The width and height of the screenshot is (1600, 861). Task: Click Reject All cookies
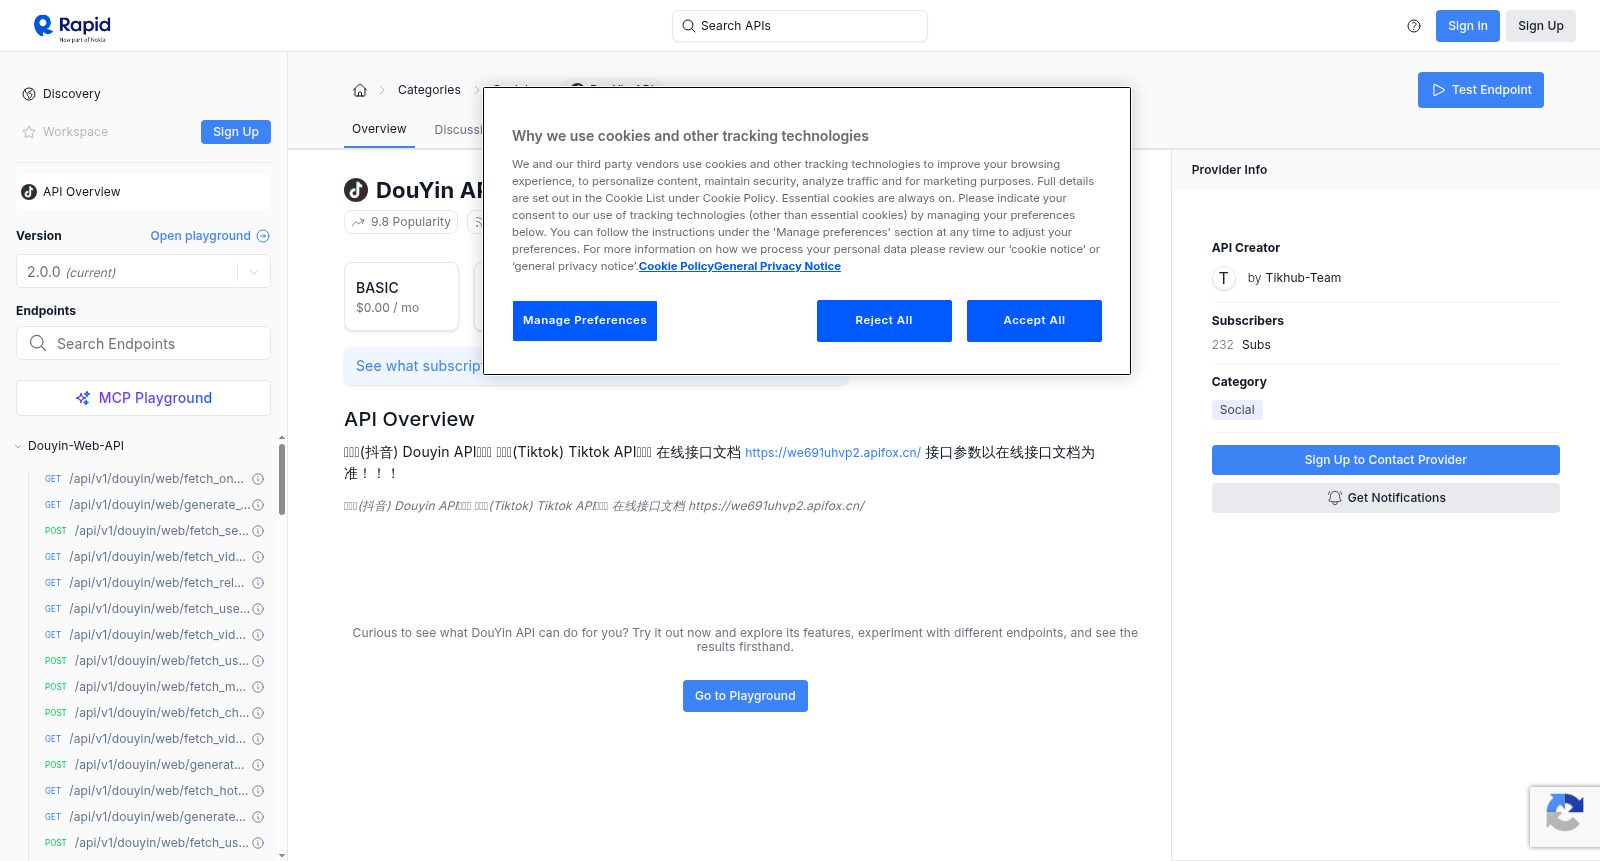pos(884,321)
